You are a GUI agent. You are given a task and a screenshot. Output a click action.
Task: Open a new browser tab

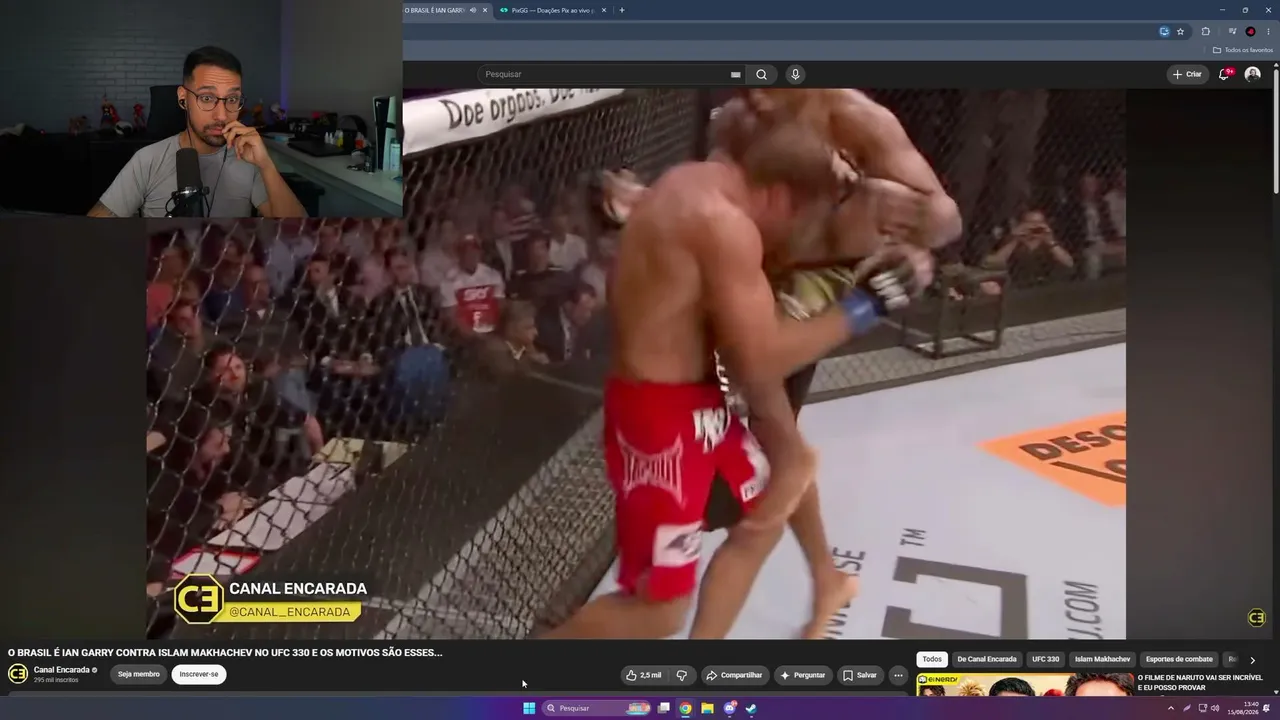622,10
